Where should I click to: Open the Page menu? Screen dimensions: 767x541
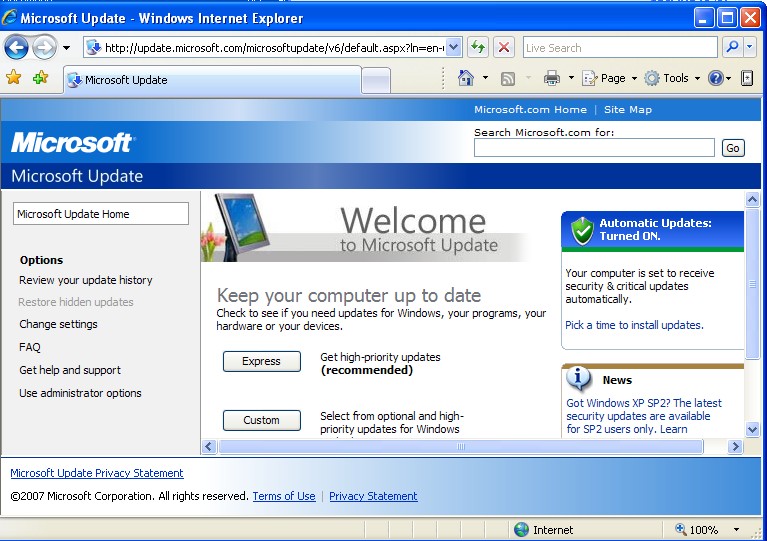click(x=609, y=78)
